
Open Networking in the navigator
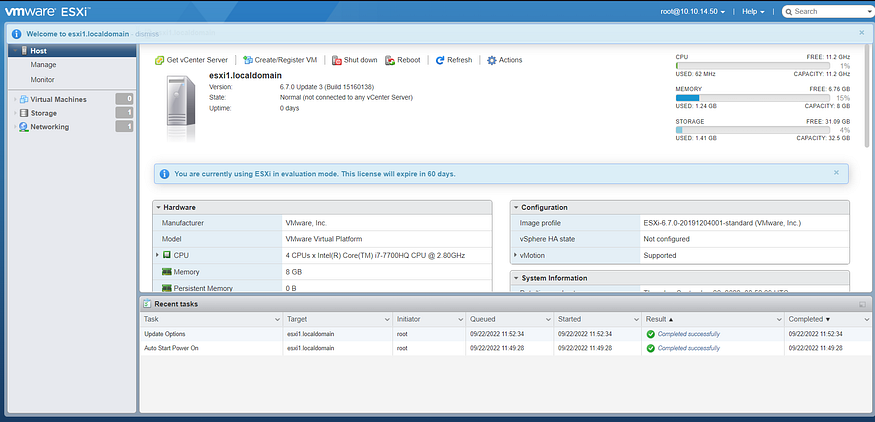[50, 127]
